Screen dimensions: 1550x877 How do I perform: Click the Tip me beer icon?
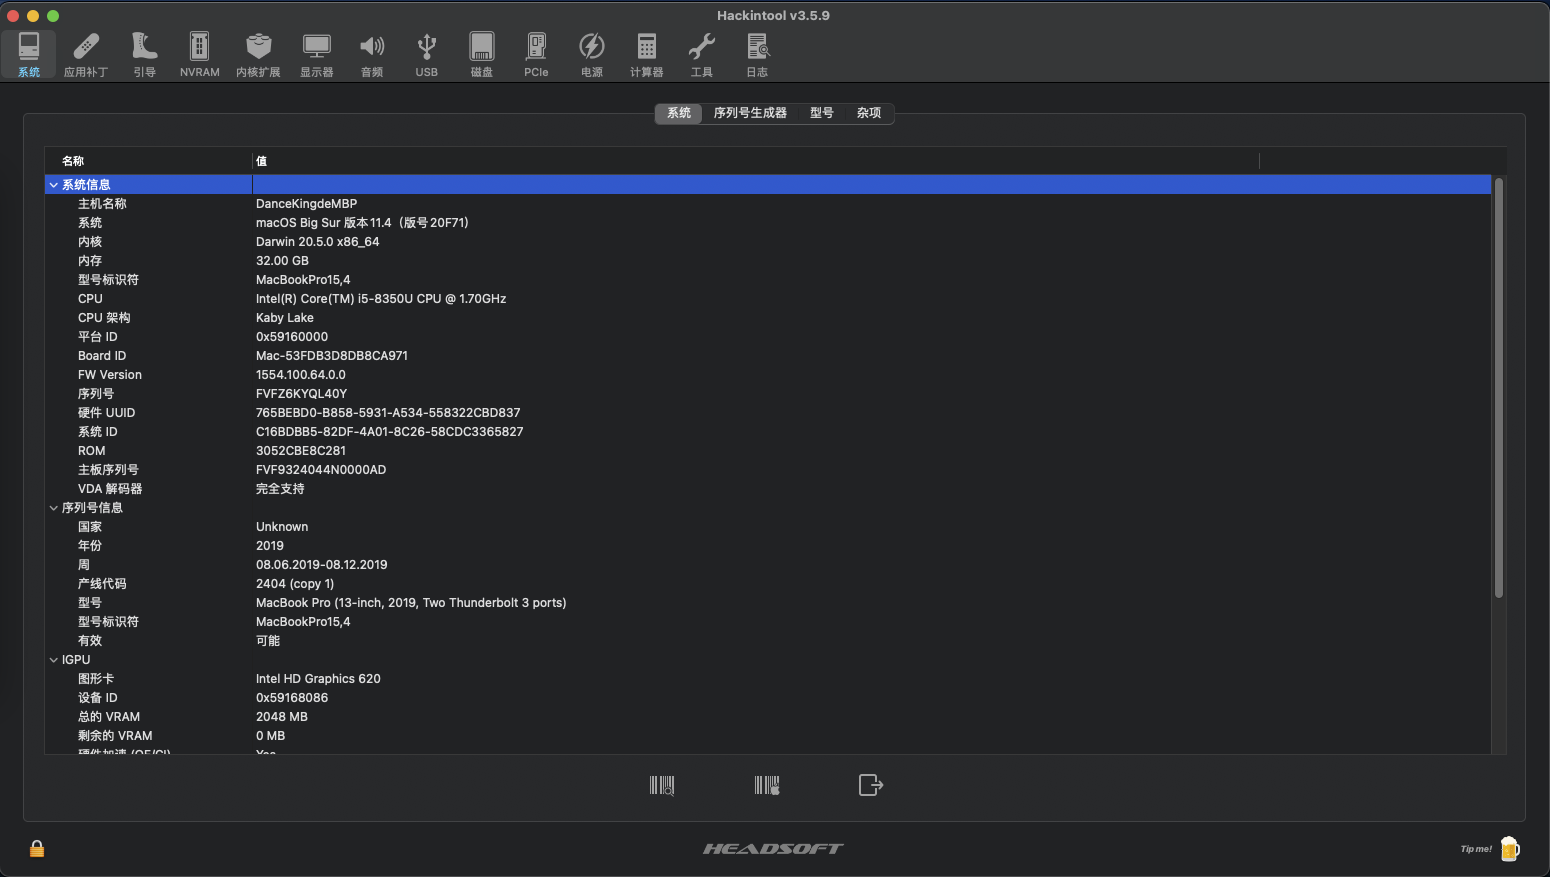click(x=1510, y=849)
